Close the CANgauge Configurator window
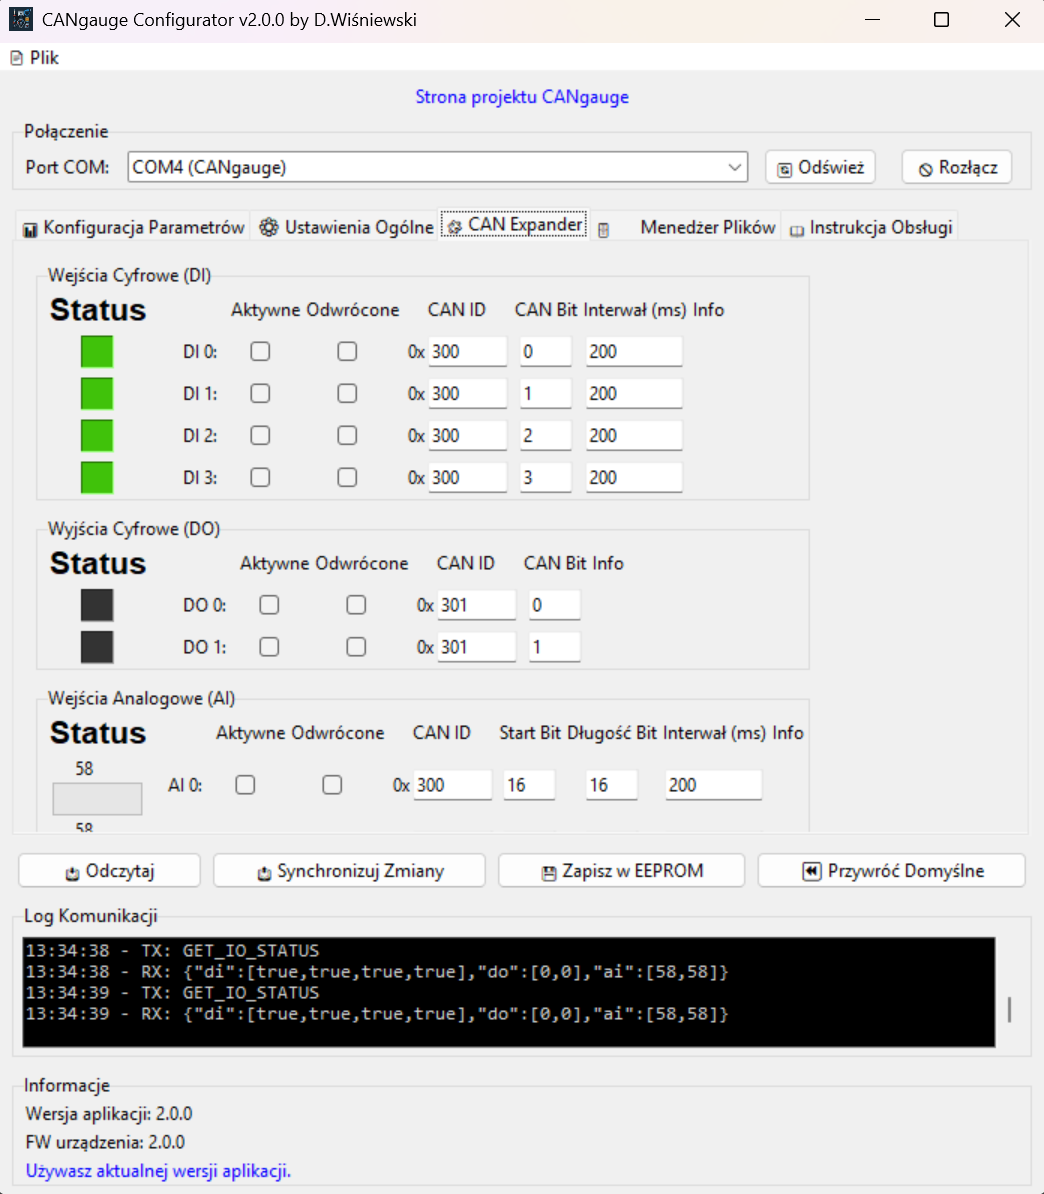 (x=1012, y=20)
